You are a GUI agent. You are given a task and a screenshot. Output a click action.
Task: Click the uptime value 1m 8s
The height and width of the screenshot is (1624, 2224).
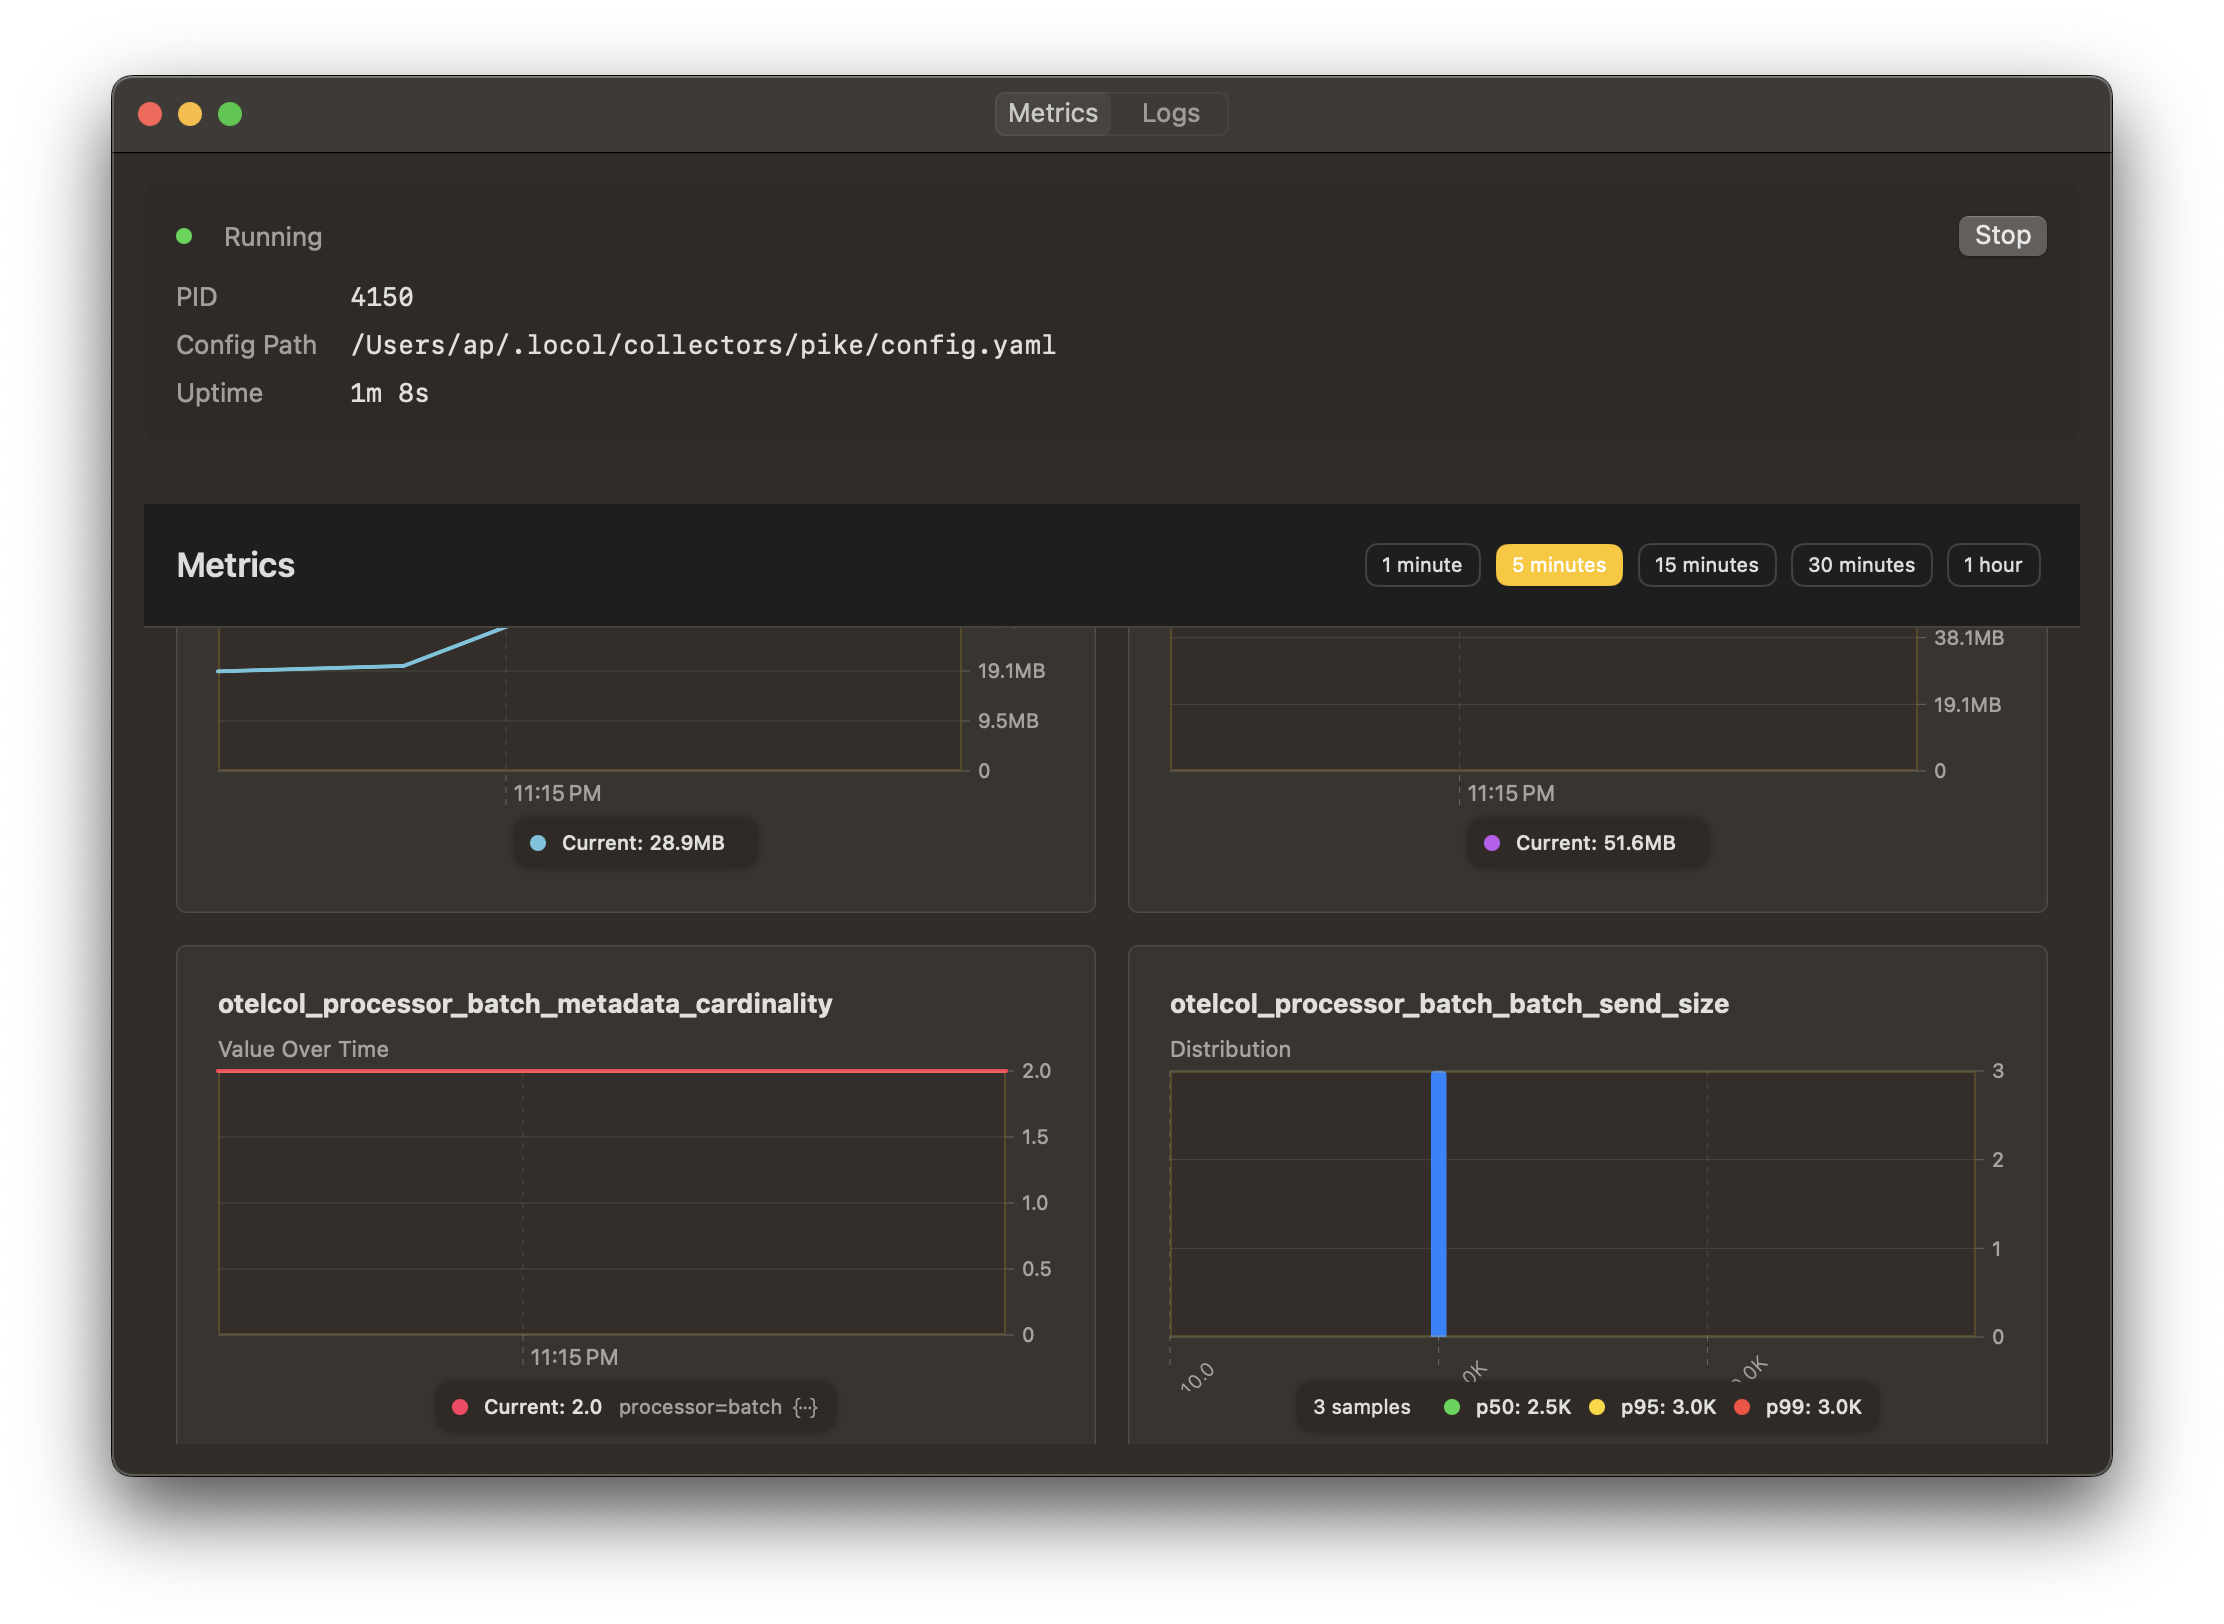coord(389,393)
